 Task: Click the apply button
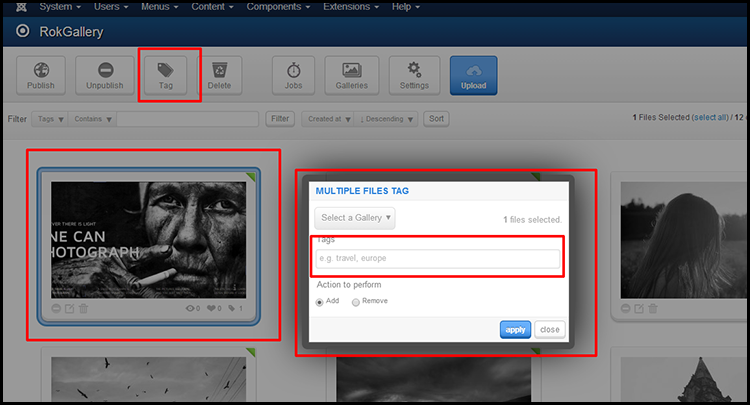[515, 329]
